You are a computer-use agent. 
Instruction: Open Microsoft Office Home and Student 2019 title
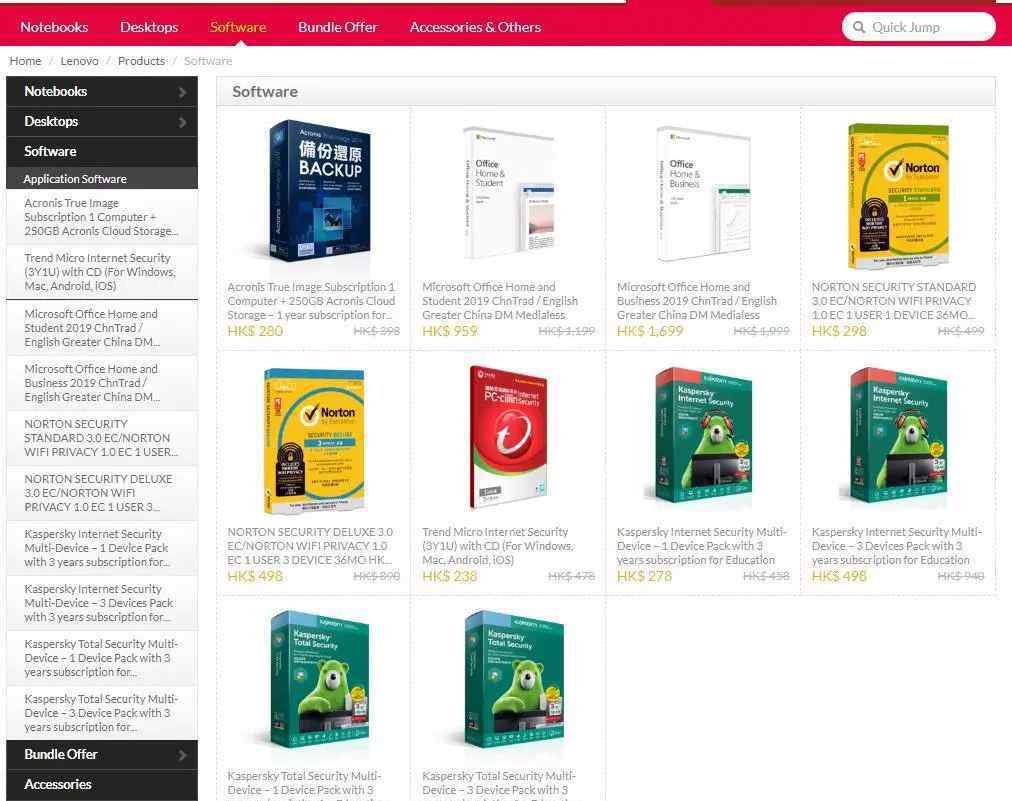500,301
